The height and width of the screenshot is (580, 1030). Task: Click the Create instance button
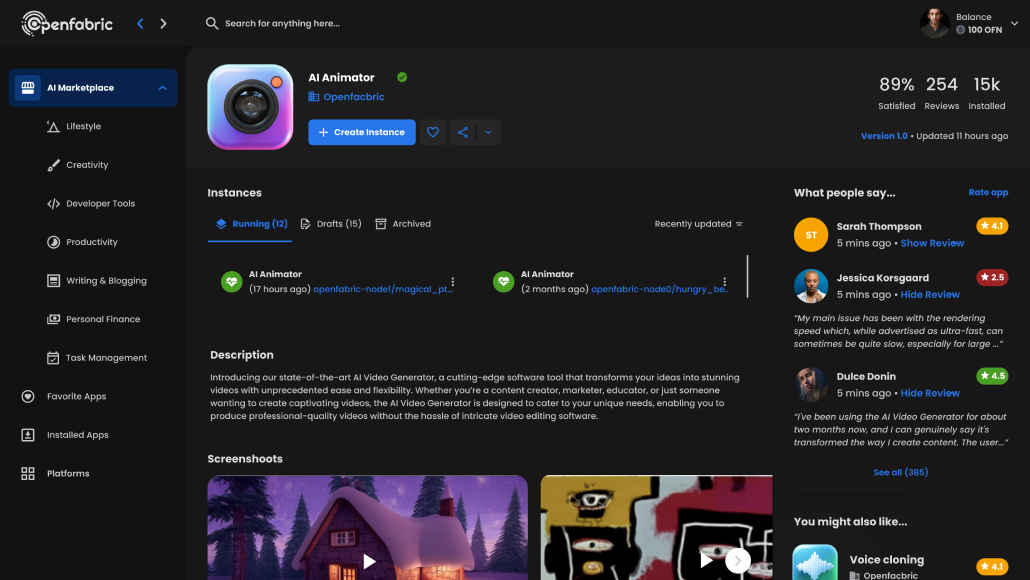pyautogui.click(x=361, y=132)
